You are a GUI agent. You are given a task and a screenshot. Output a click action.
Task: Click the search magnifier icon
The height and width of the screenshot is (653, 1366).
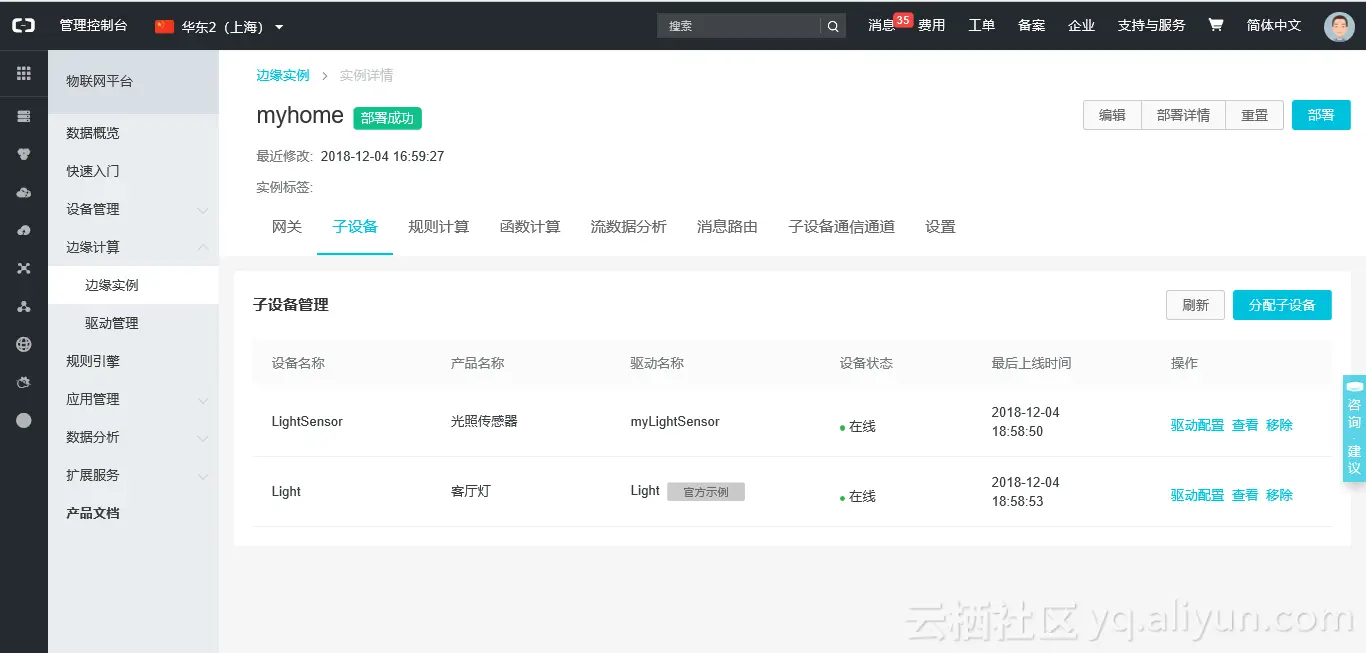pyautogui.click(x=833, y=26)
